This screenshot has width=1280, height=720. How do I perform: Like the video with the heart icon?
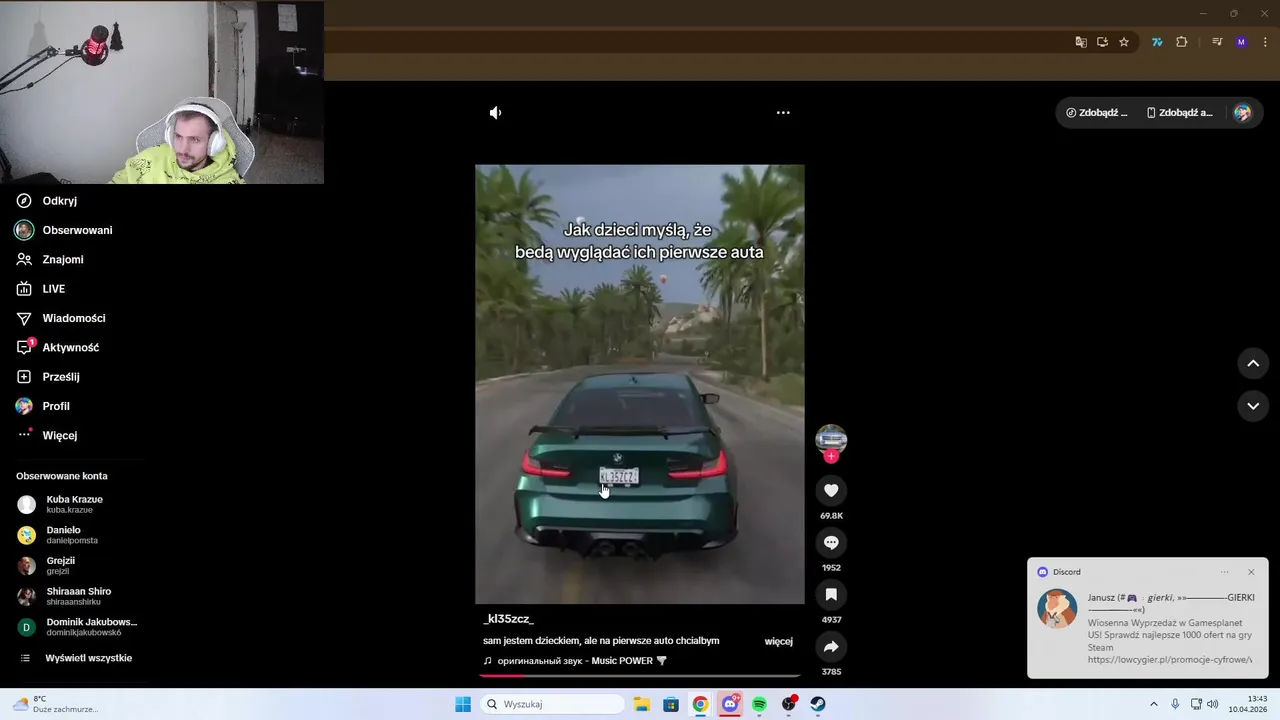coord(831,490)
